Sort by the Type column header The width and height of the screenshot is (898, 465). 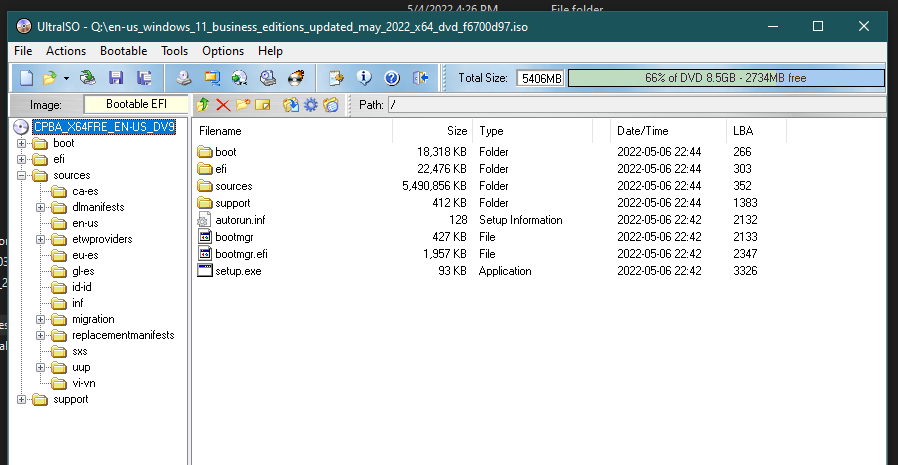pos(533,131)
